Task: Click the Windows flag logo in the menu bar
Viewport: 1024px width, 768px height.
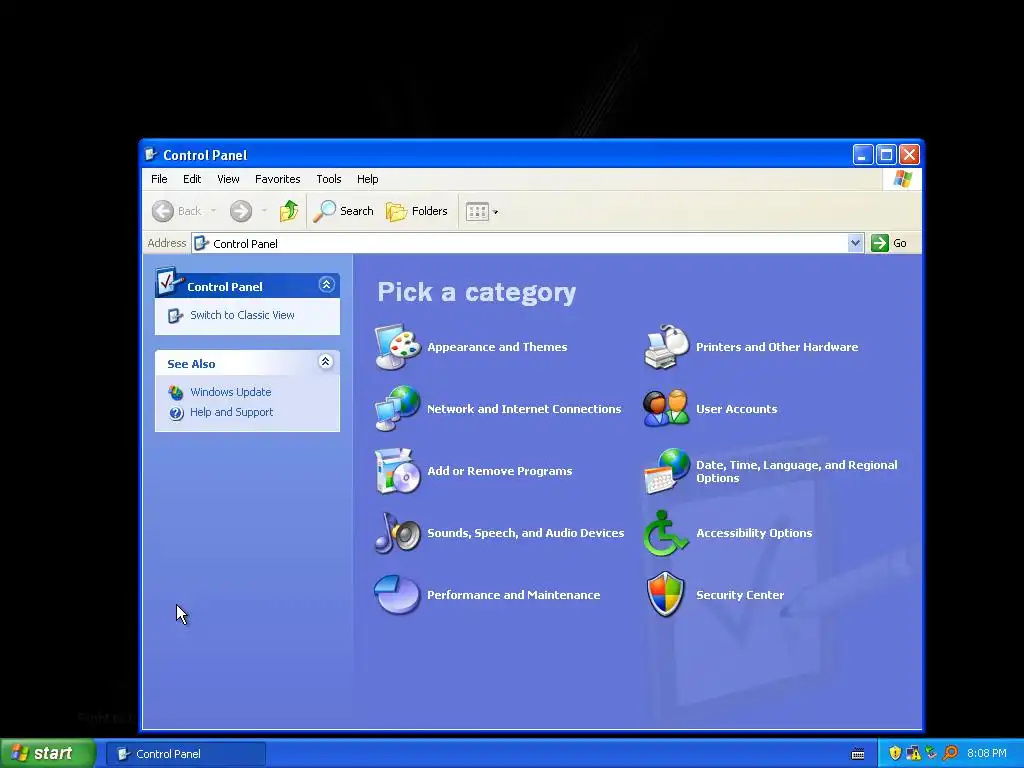Action: [903, 179]
